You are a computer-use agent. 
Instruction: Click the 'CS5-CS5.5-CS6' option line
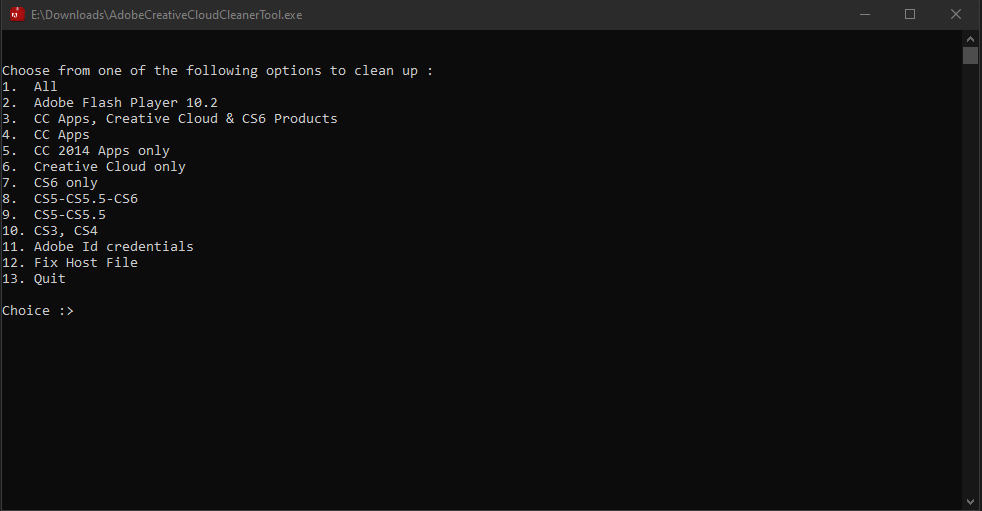[70, 199]
